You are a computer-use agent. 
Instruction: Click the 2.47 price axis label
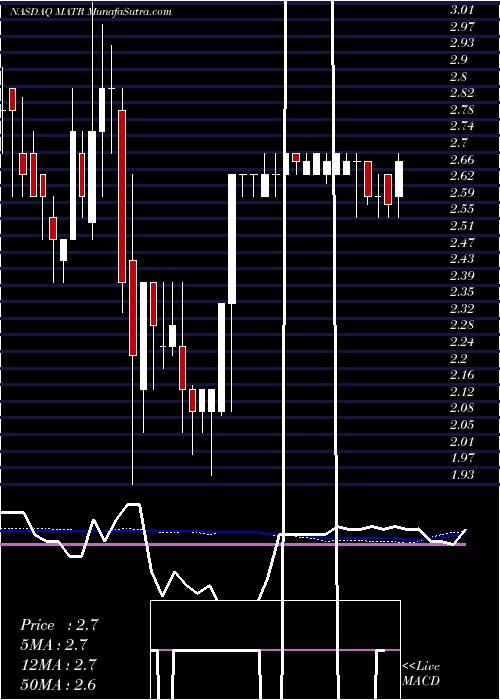[x=462, y=243]
